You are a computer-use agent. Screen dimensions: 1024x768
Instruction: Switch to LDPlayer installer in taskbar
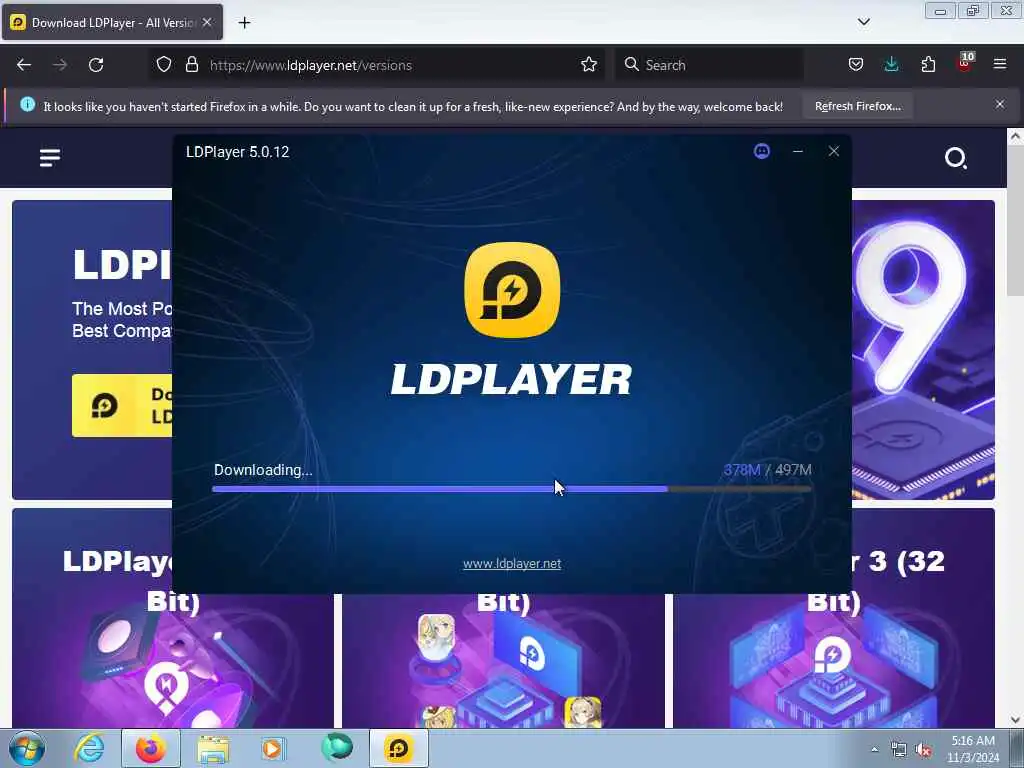point(399,748)
